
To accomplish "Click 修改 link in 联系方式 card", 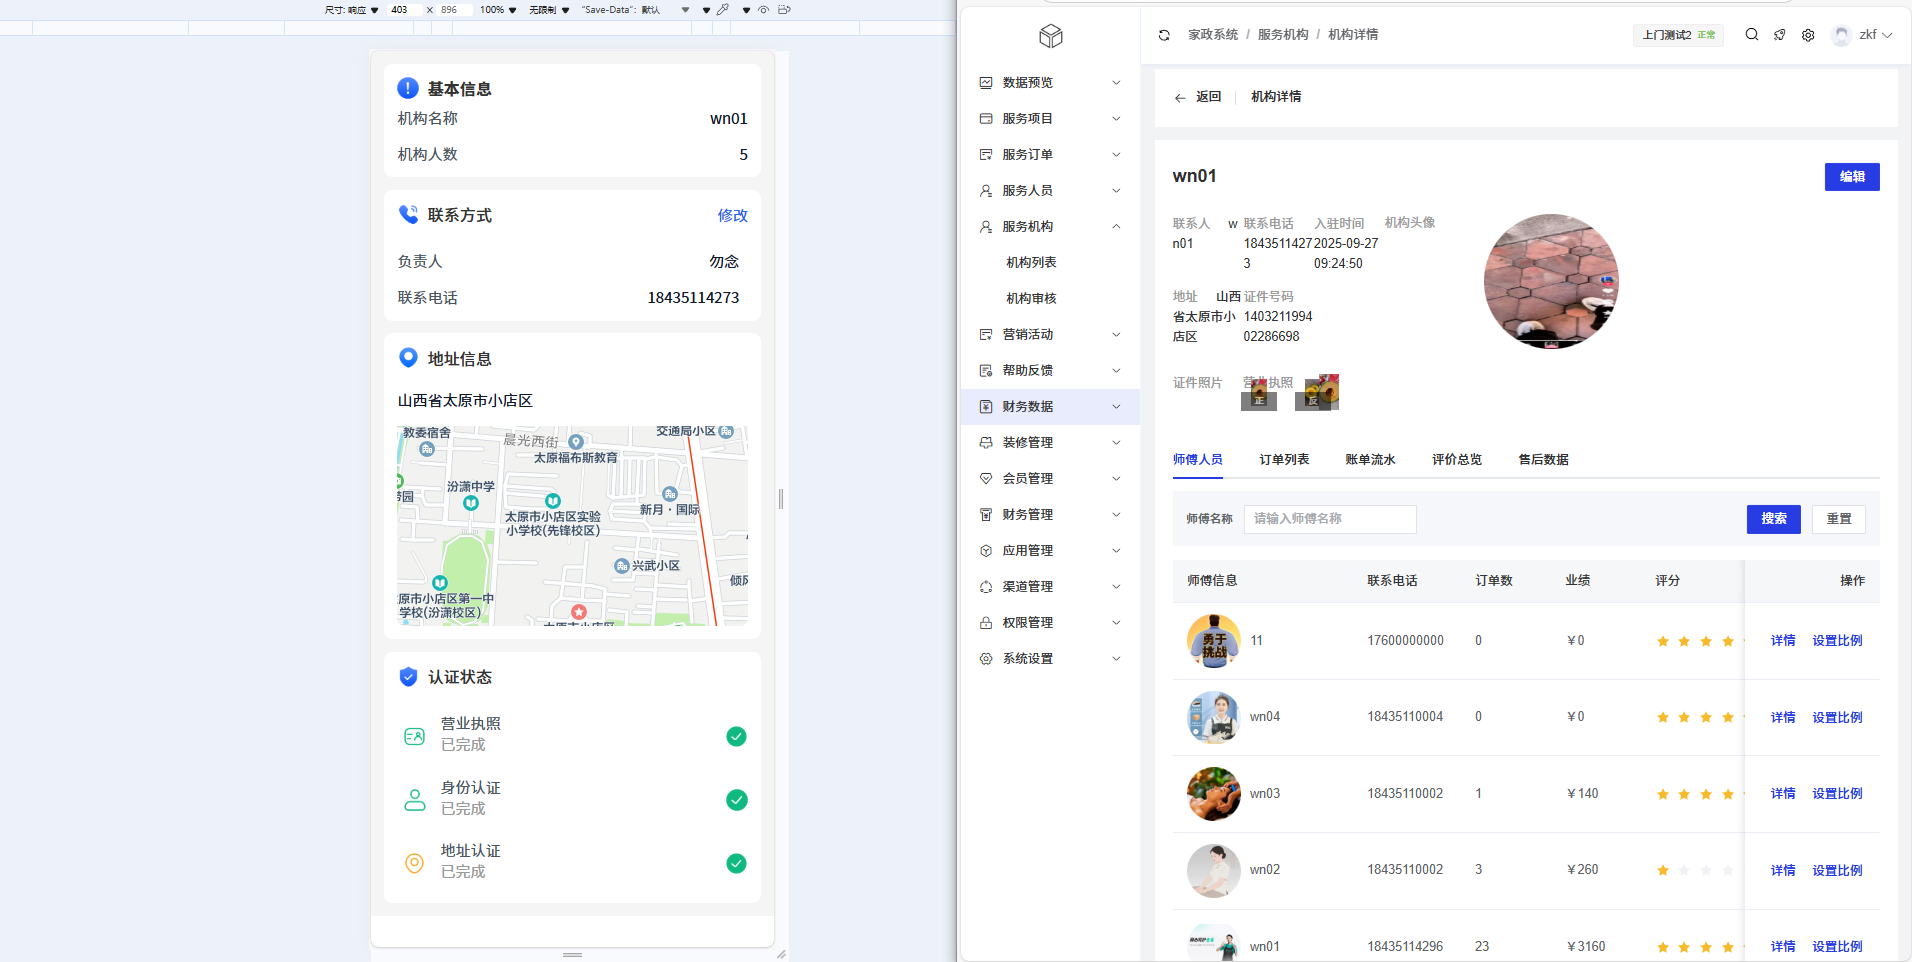I will click(732, 216).
